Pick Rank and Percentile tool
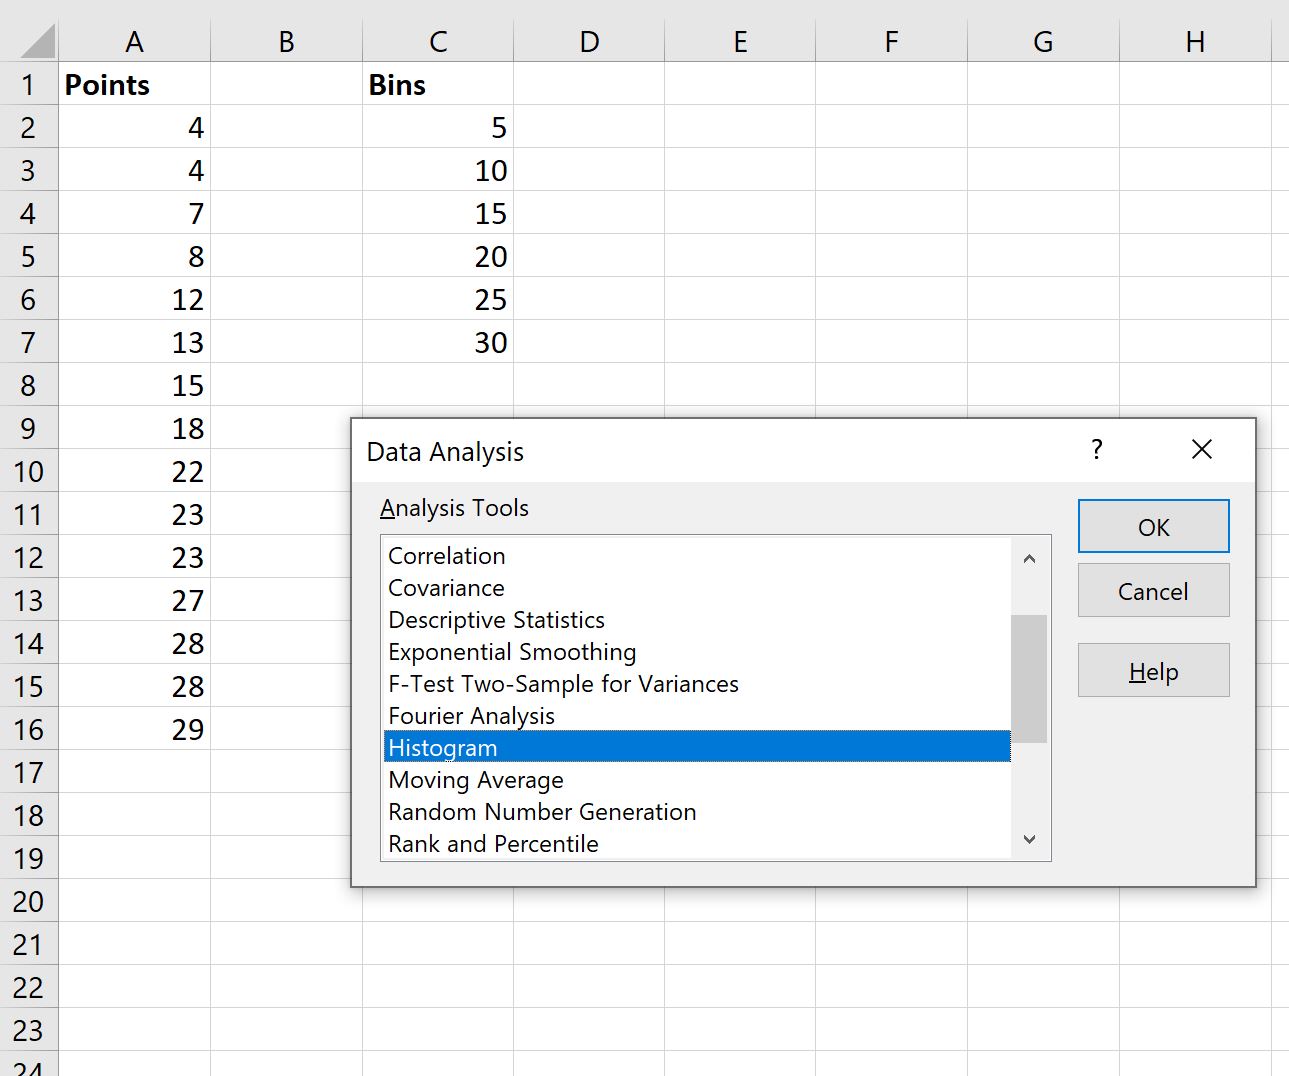 click(697, 843)
